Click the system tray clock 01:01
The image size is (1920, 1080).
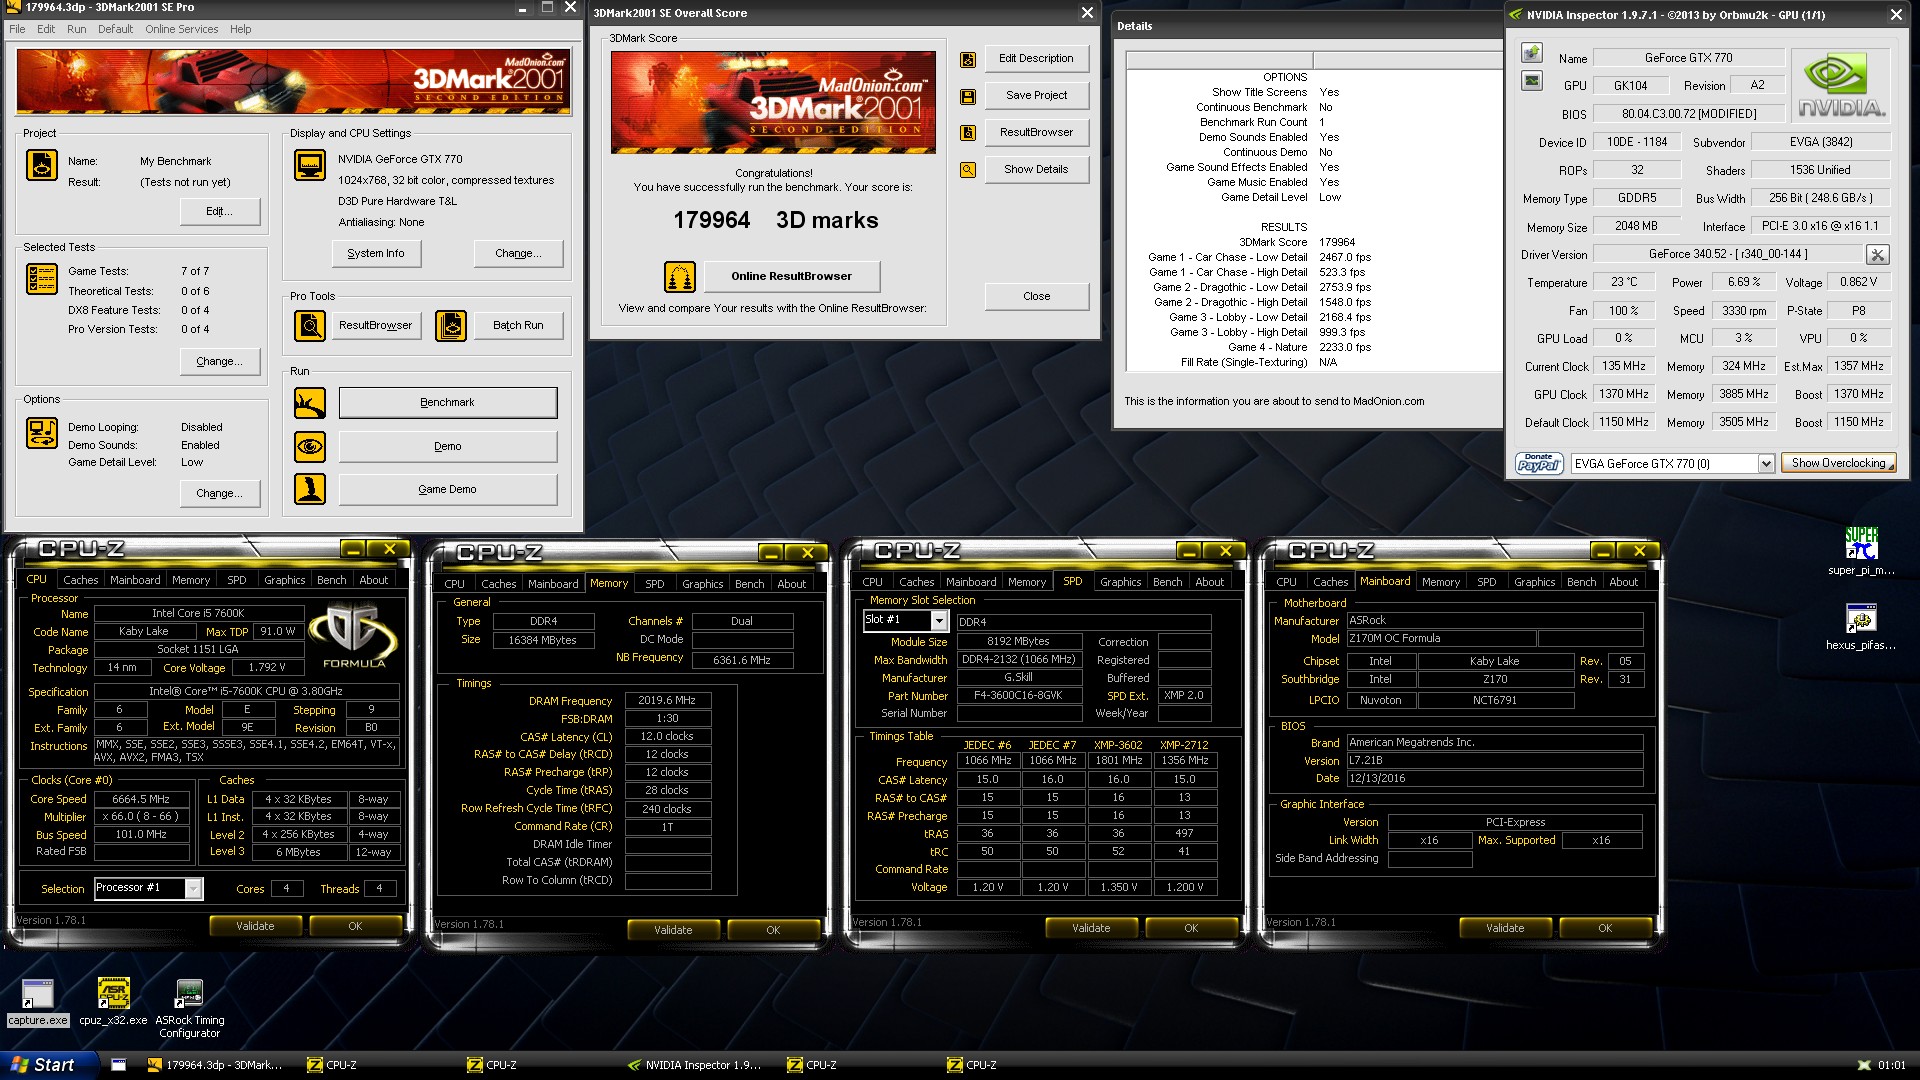(x=1892, y=1066)
